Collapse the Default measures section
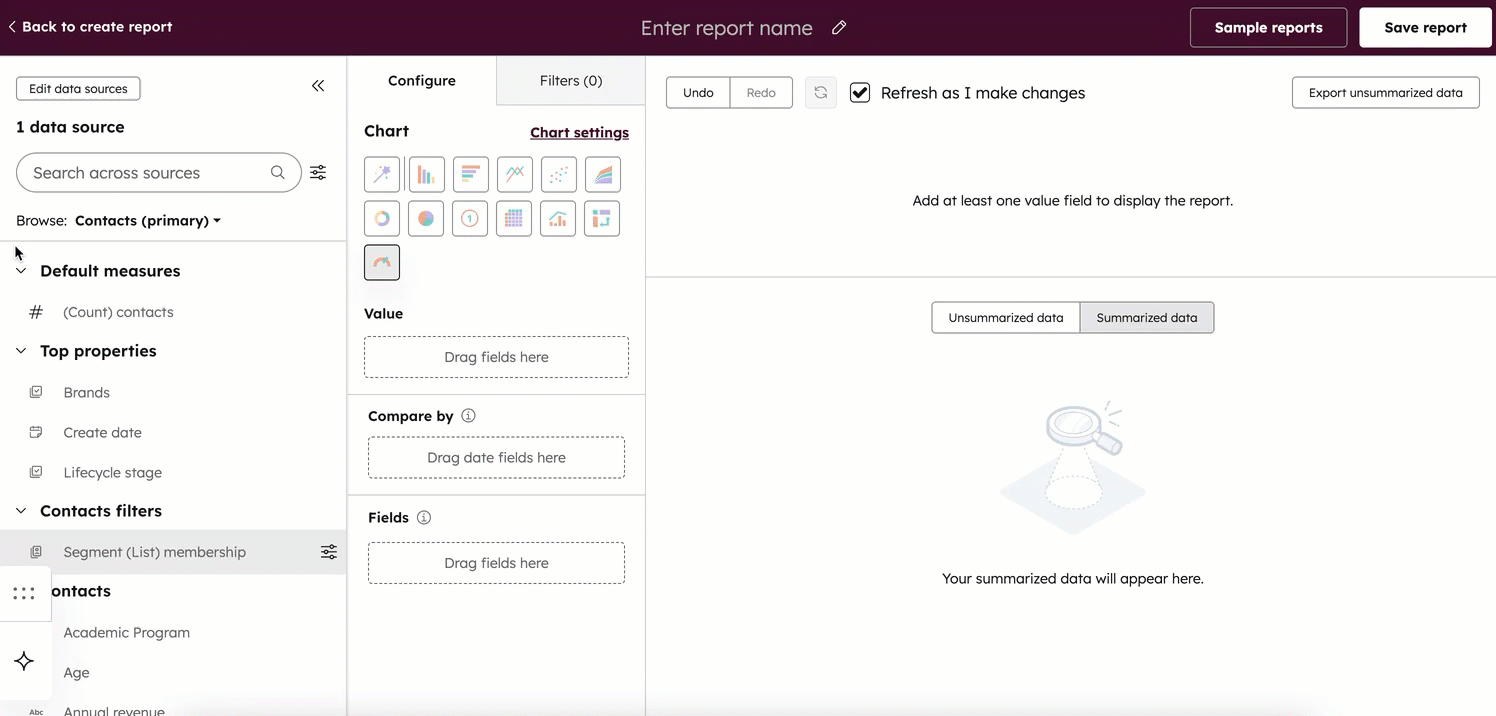 point(21,271)
